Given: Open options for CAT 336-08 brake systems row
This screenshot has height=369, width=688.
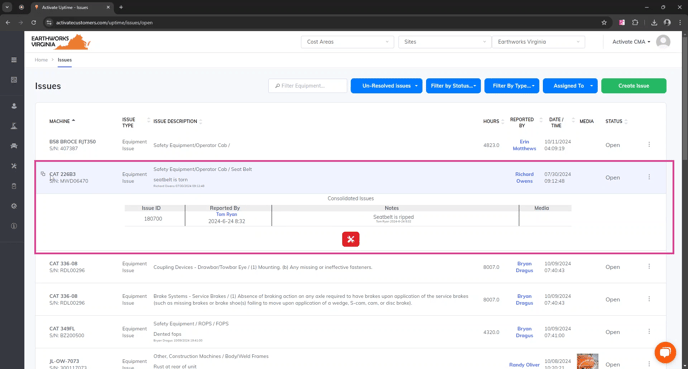Looking at the screenshot, I should coord(649,299).
